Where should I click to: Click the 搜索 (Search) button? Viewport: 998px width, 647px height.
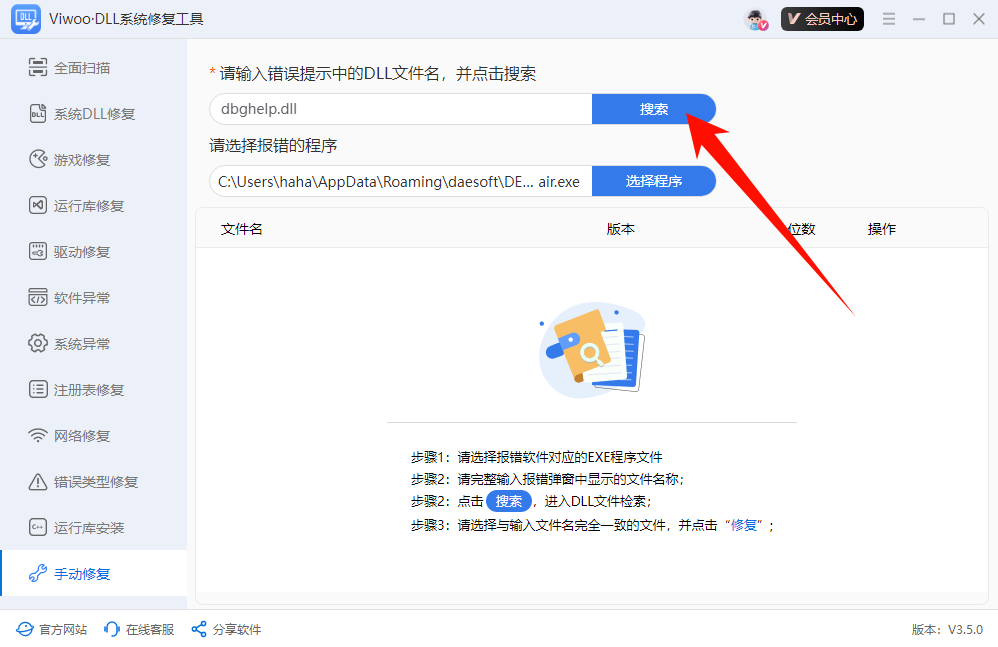coord(654,109)
